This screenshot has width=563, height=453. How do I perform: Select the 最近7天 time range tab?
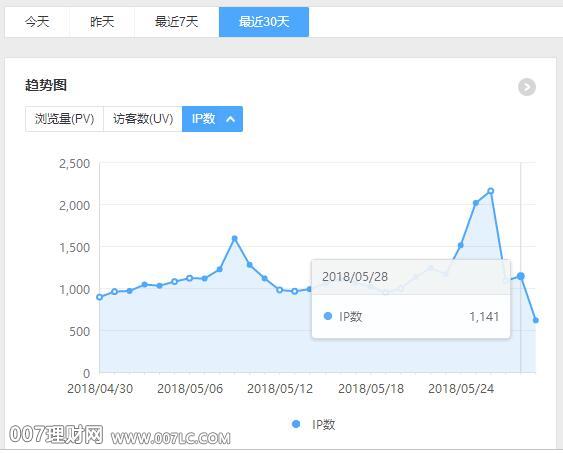[x=177, y=22]
